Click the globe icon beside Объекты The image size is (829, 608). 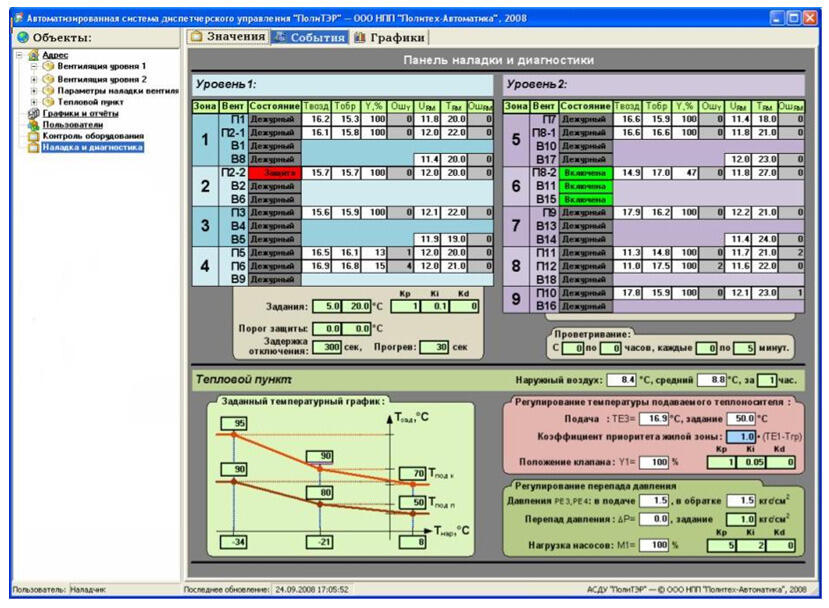(x=23, y=38)
